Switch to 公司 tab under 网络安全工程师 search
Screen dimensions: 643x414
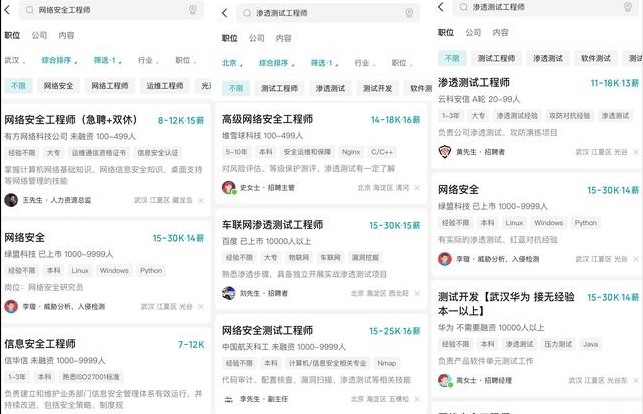tap(39, 35)
